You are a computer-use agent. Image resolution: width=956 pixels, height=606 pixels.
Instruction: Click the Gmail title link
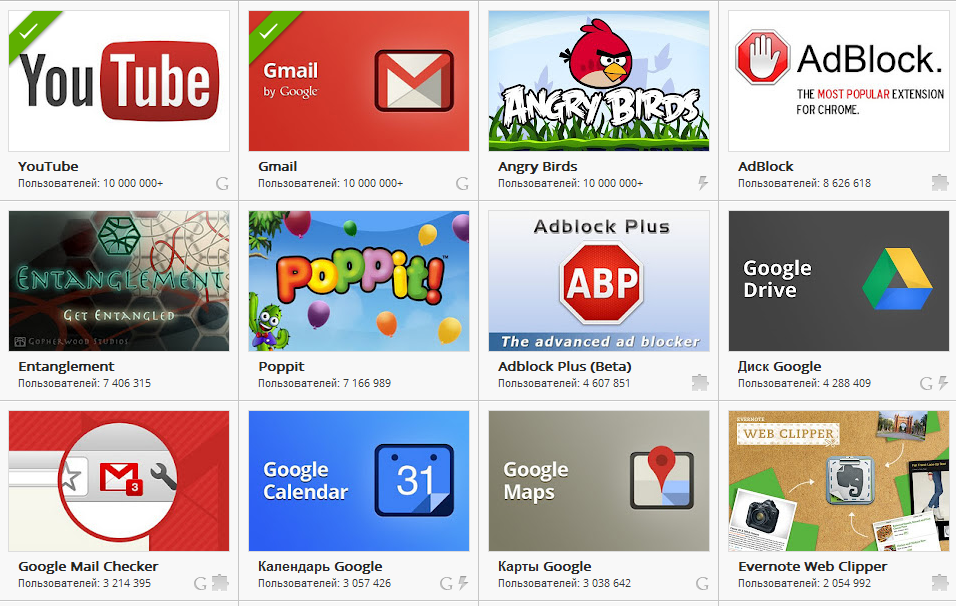point(277,166)
